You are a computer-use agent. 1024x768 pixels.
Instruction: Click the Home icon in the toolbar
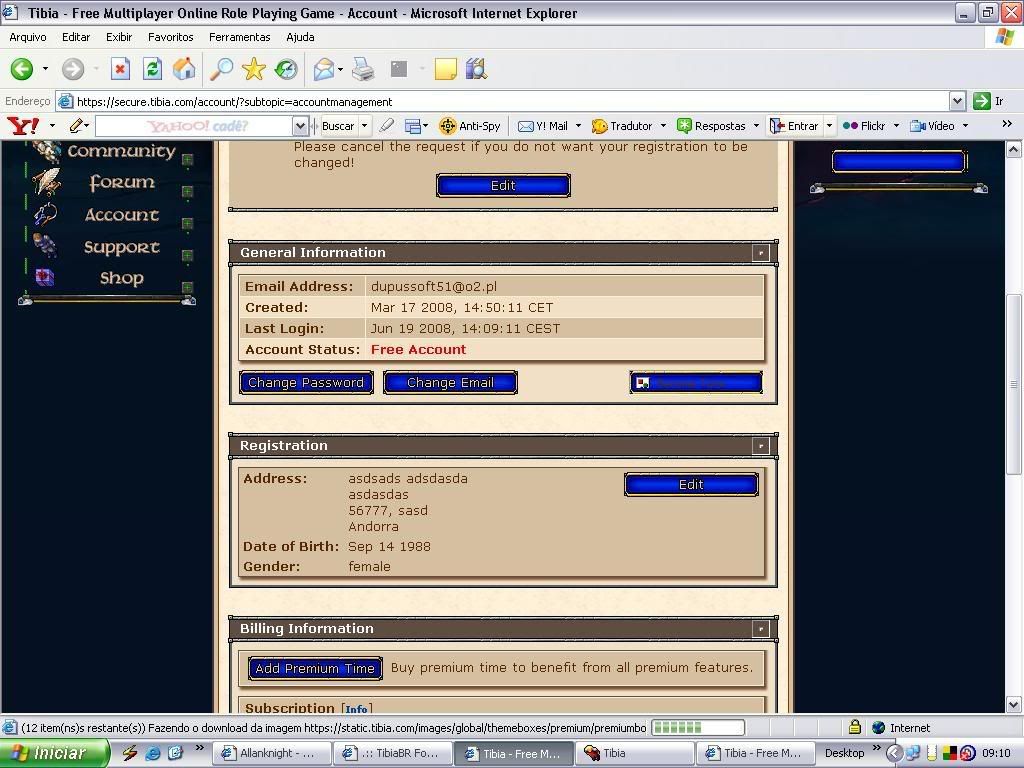click(184, 69)
